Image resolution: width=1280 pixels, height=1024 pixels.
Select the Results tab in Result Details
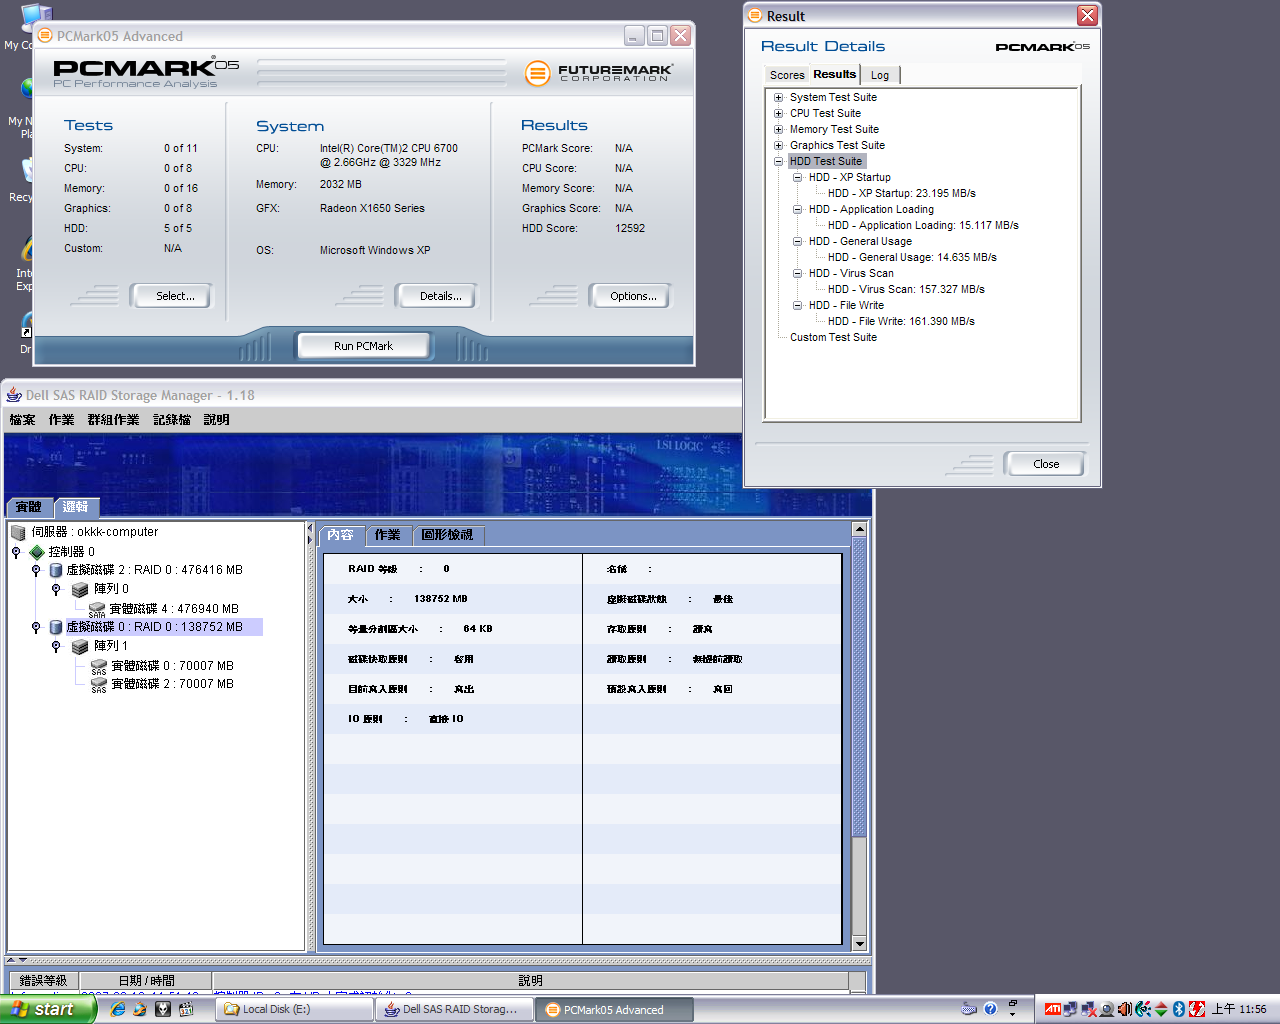(x=834, y=74)
